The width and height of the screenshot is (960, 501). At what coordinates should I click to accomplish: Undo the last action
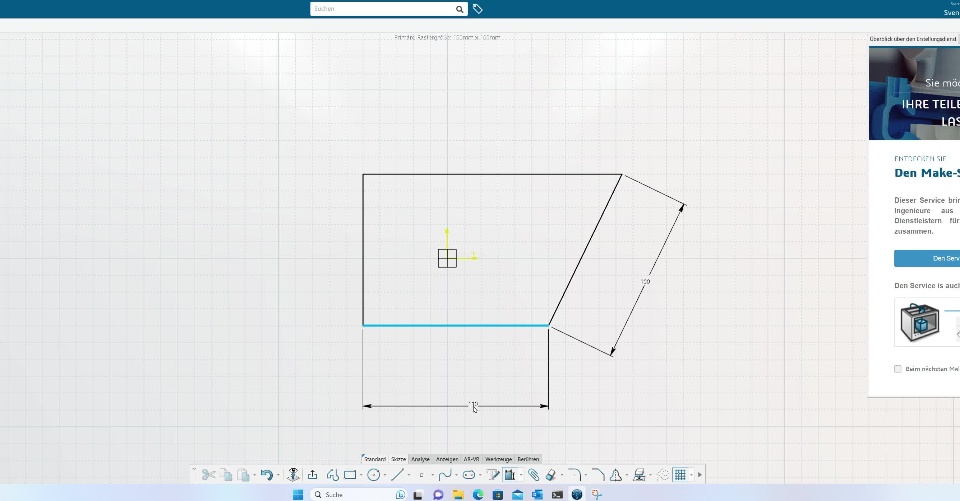pyautogui.click(x=266, y=475)
